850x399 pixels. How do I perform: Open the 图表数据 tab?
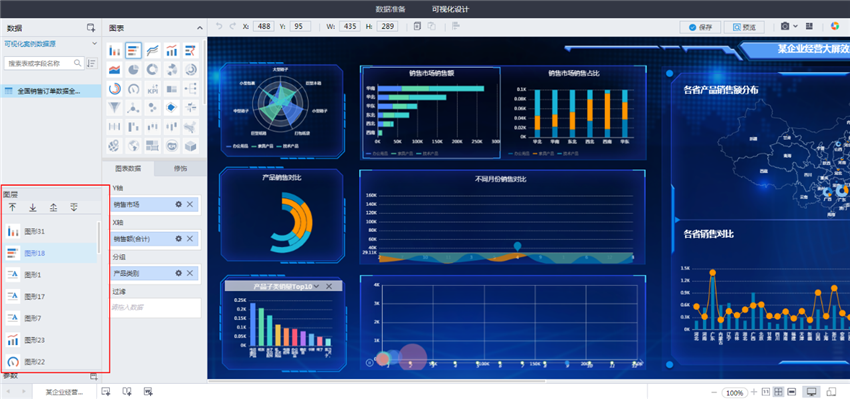tap(128, 169)
